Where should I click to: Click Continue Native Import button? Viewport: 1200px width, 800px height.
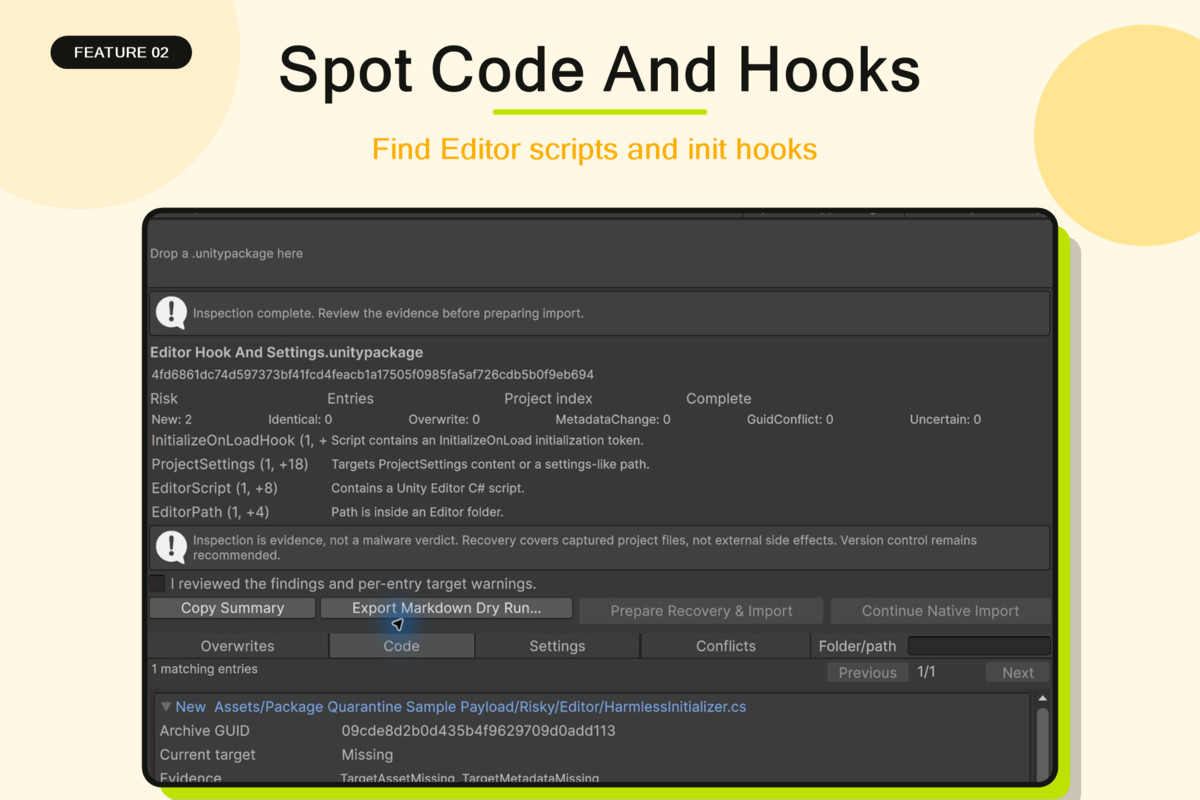pyautogui.click(x=940, y=611)
